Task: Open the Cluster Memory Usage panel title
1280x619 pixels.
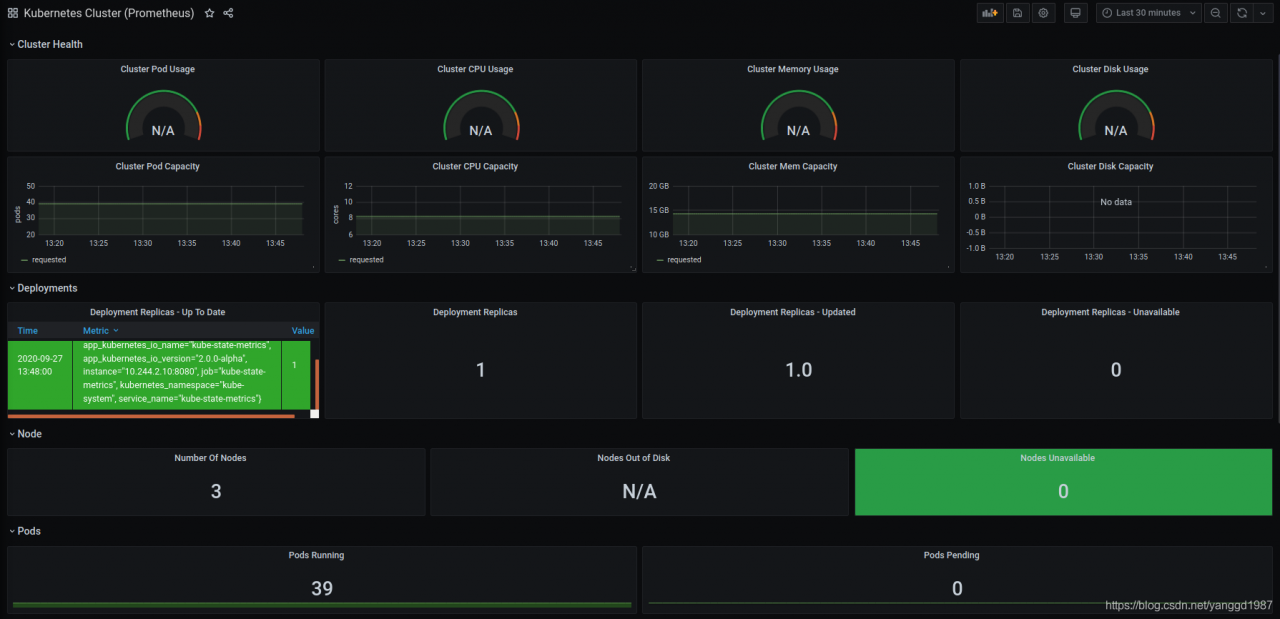Action: pos(793,69)
